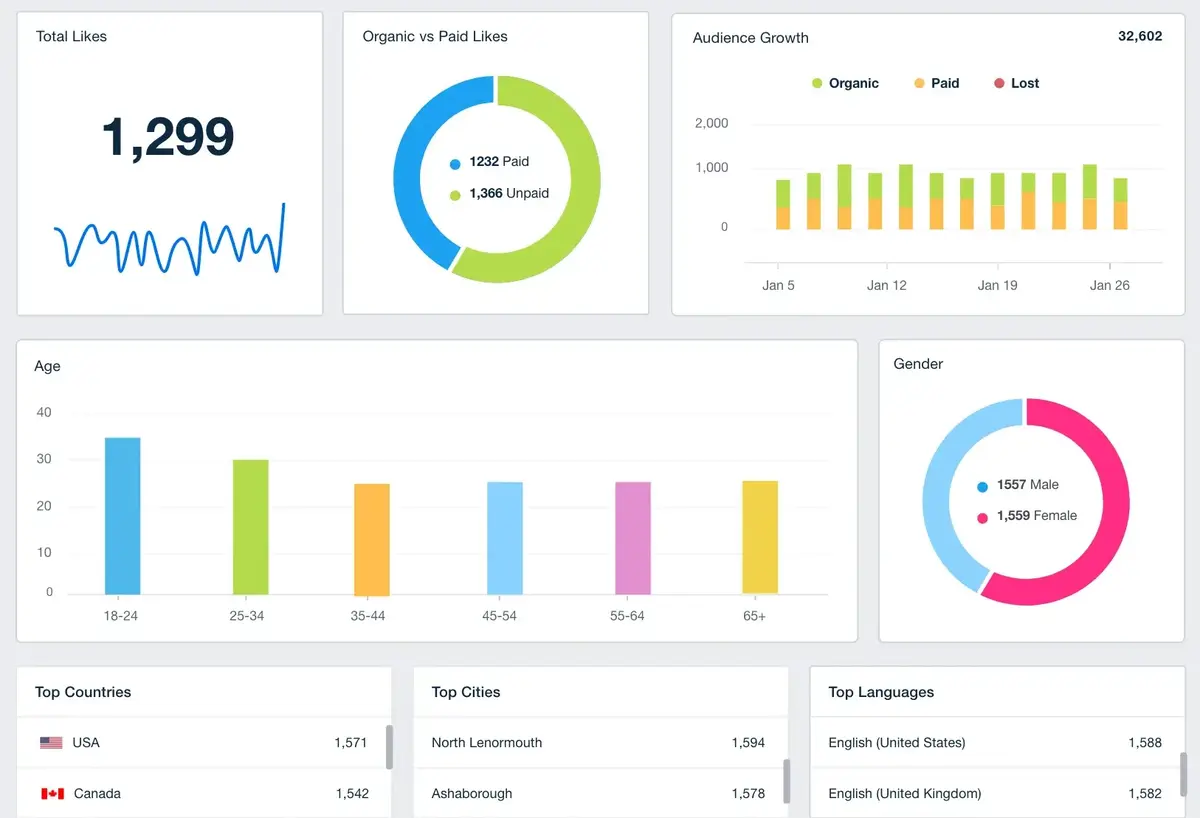This screenshot has width=1200, height=818.
Task: Click the 1,582 value for English (United Kingdom)
Action: pos(1145,794)
